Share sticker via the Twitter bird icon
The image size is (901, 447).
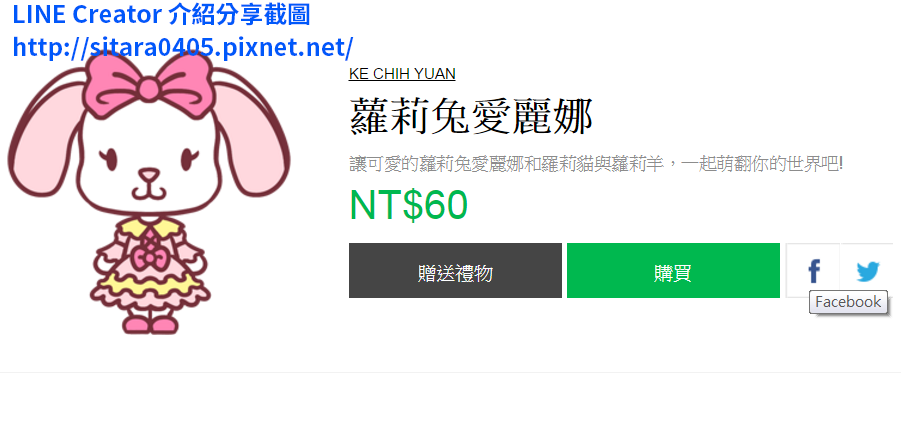point(867,271)
